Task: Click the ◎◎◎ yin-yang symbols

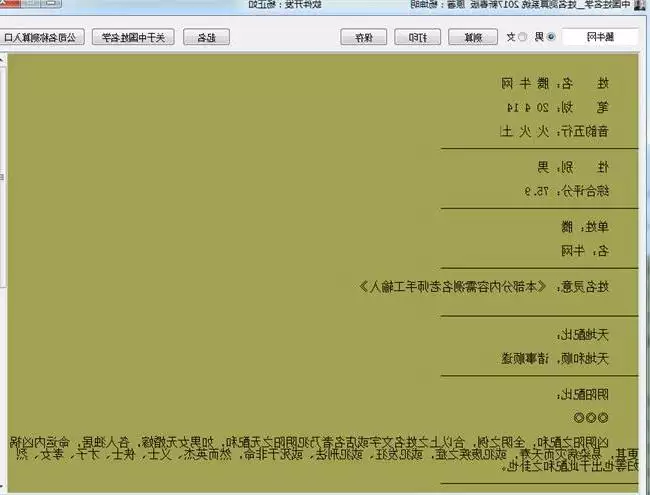Action: 591,418
